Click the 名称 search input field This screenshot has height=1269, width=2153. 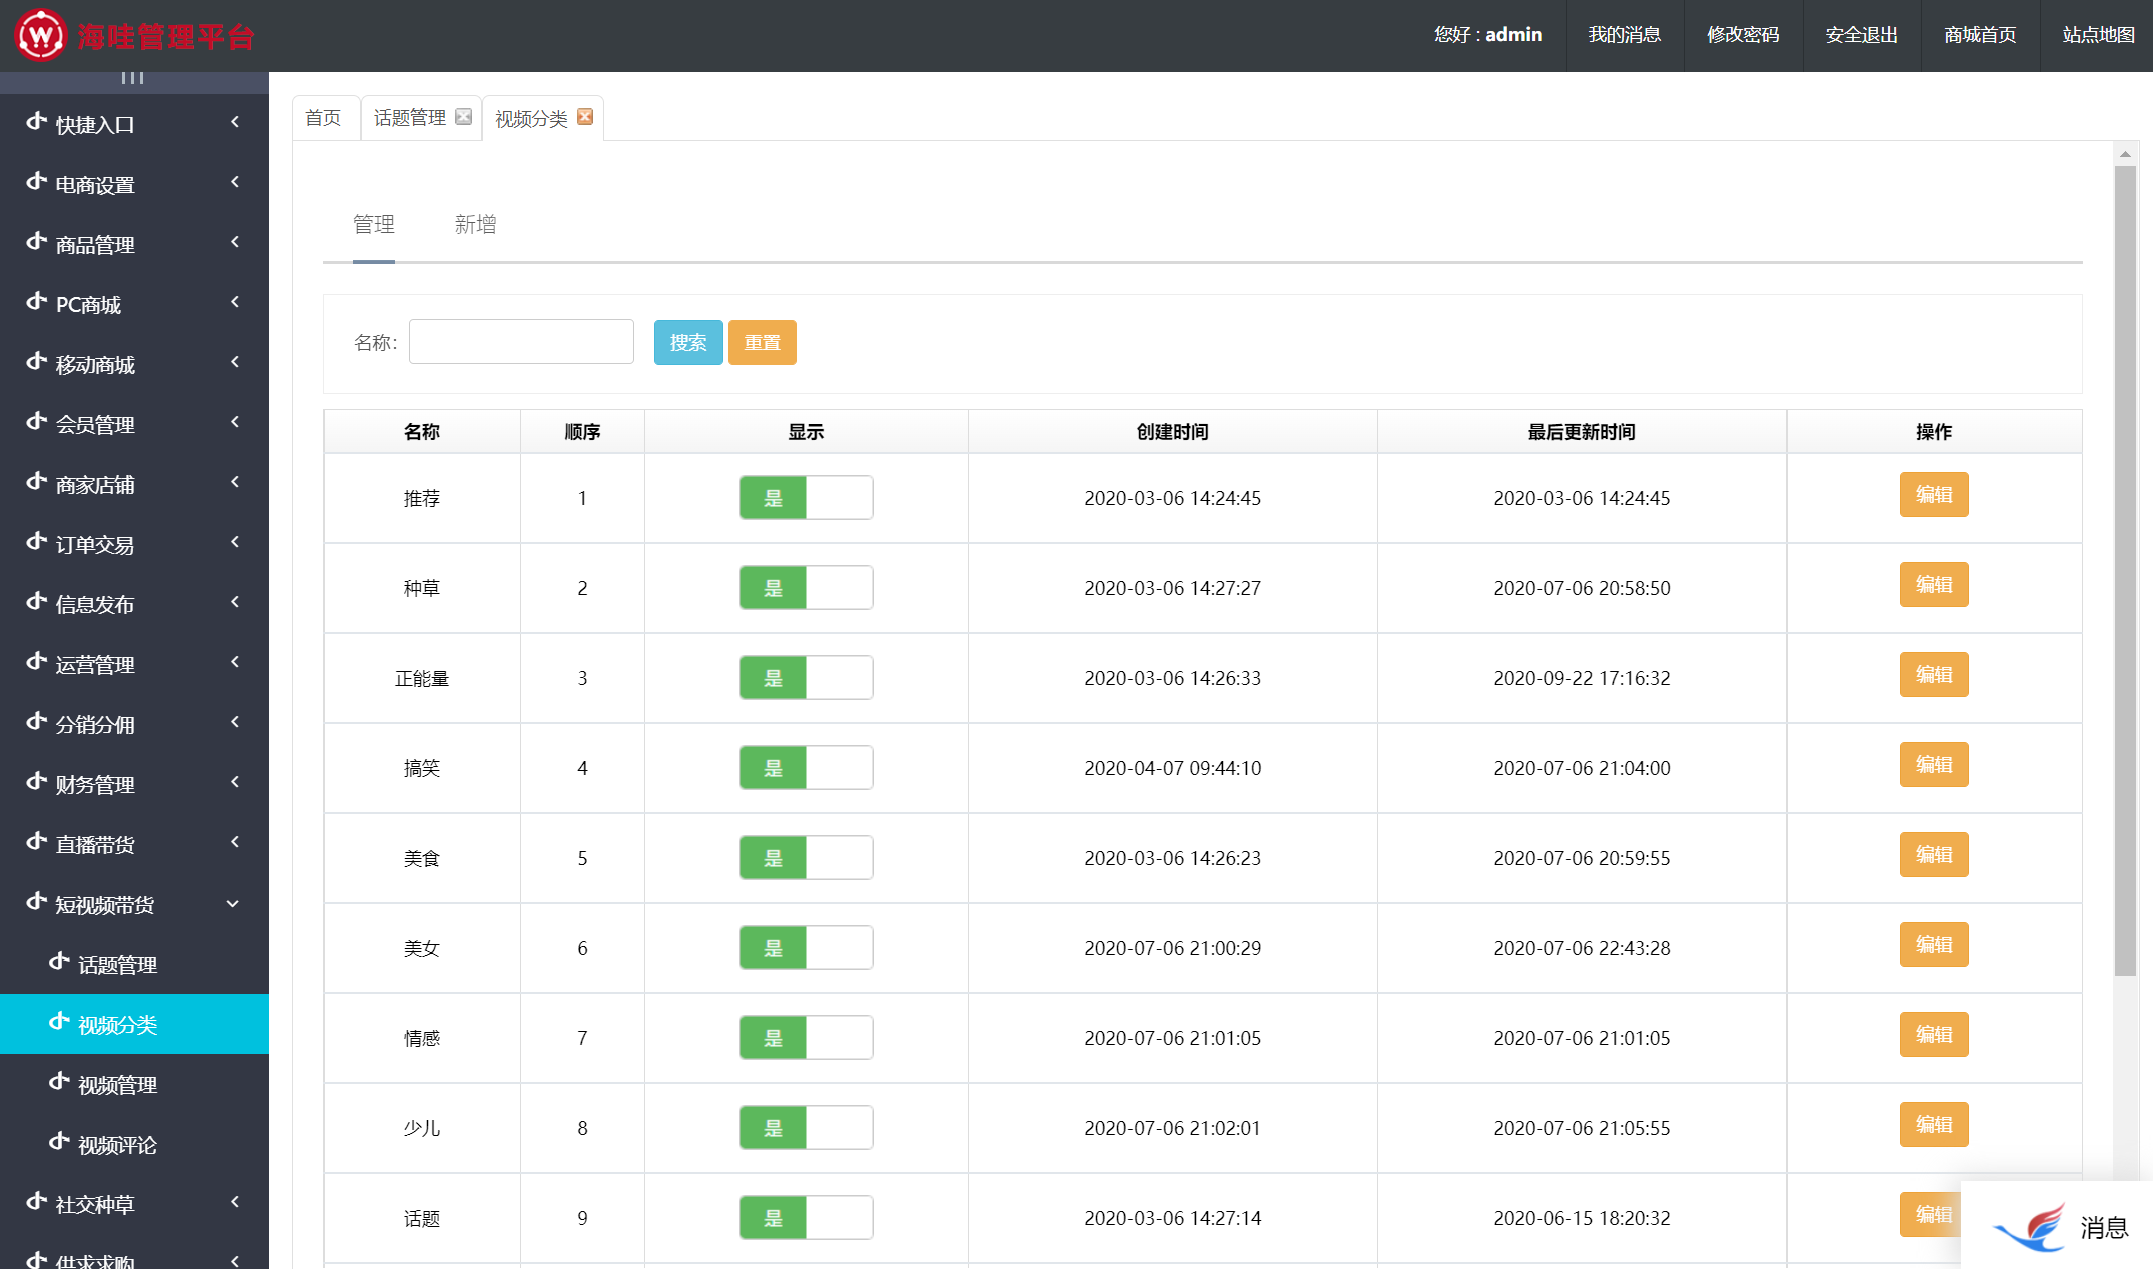click(521, 343)
